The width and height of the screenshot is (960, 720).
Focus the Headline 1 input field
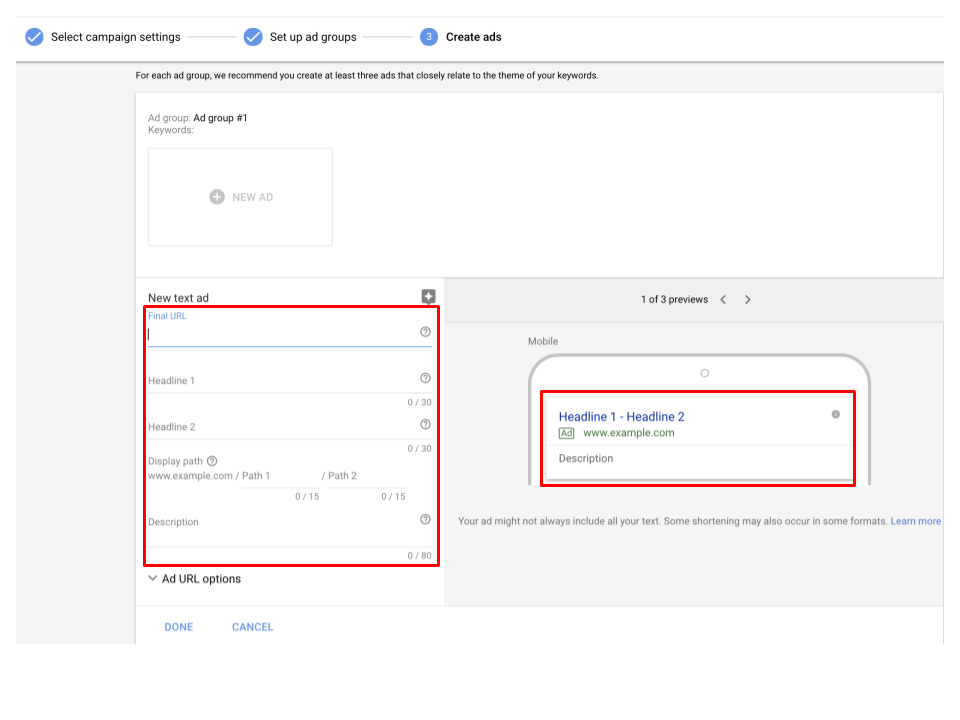[280, 382]
